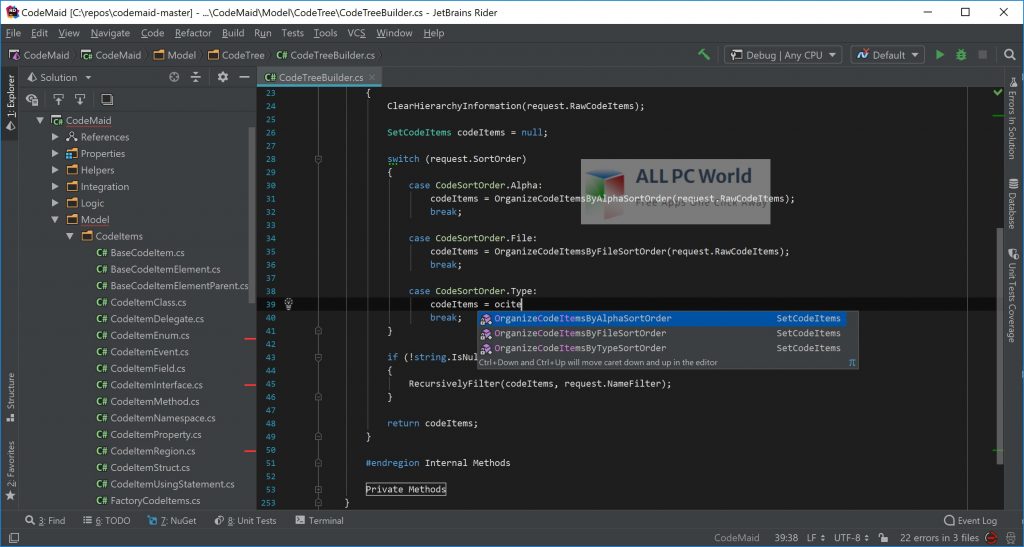The image size is (1024, 547).
Task: Toggle fold marker at line 41
Action: [318, 331]
